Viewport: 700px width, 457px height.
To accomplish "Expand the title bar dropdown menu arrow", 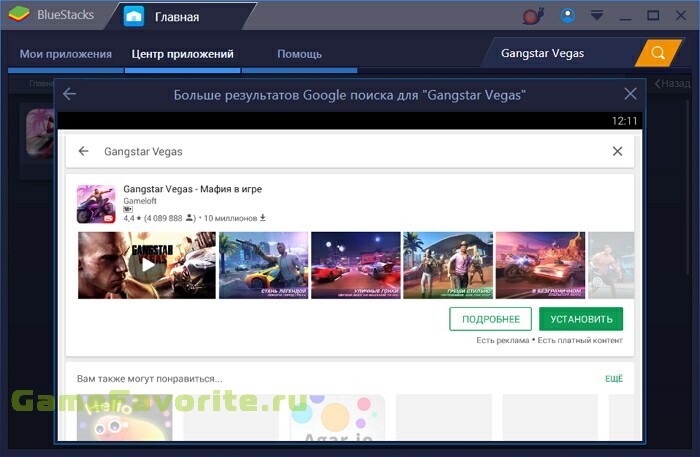I will coord(597,16).
